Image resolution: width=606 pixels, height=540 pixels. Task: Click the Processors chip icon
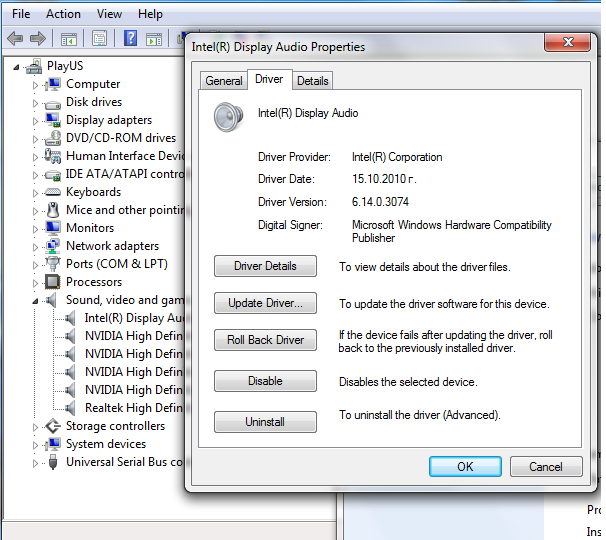point(53,282)
